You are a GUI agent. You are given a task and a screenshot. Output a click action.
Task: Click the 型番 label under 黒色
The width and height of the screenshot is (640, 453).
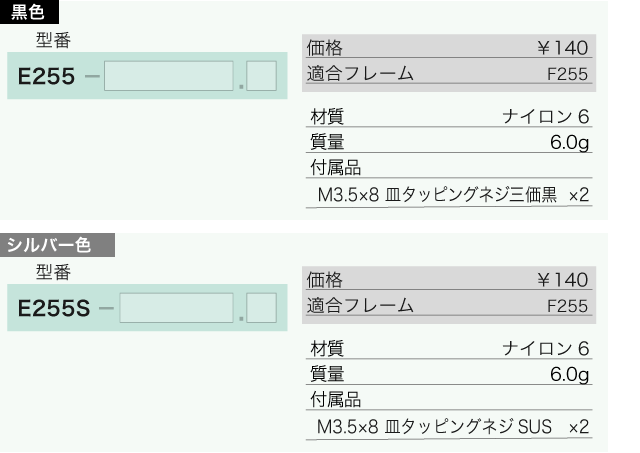click(52, 41)
